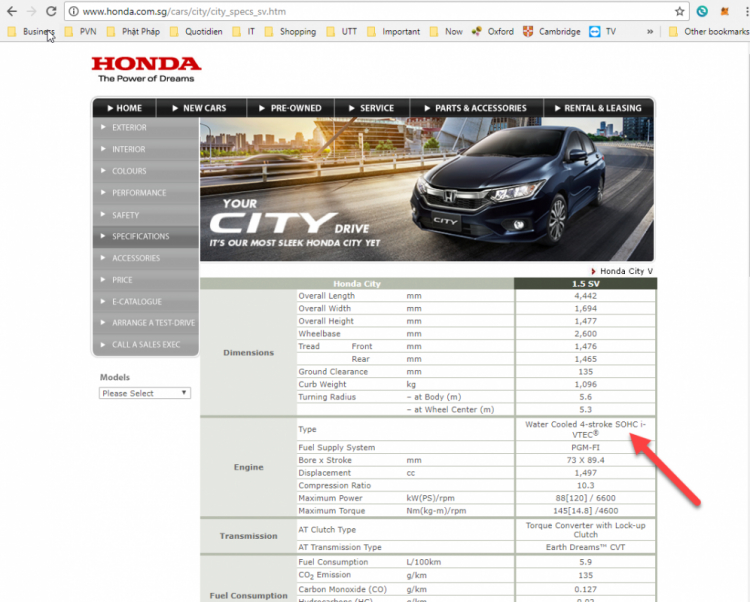Reload the page with the refresh icon
The width and height of the screenshot is (750, 602).
(51, 11)
